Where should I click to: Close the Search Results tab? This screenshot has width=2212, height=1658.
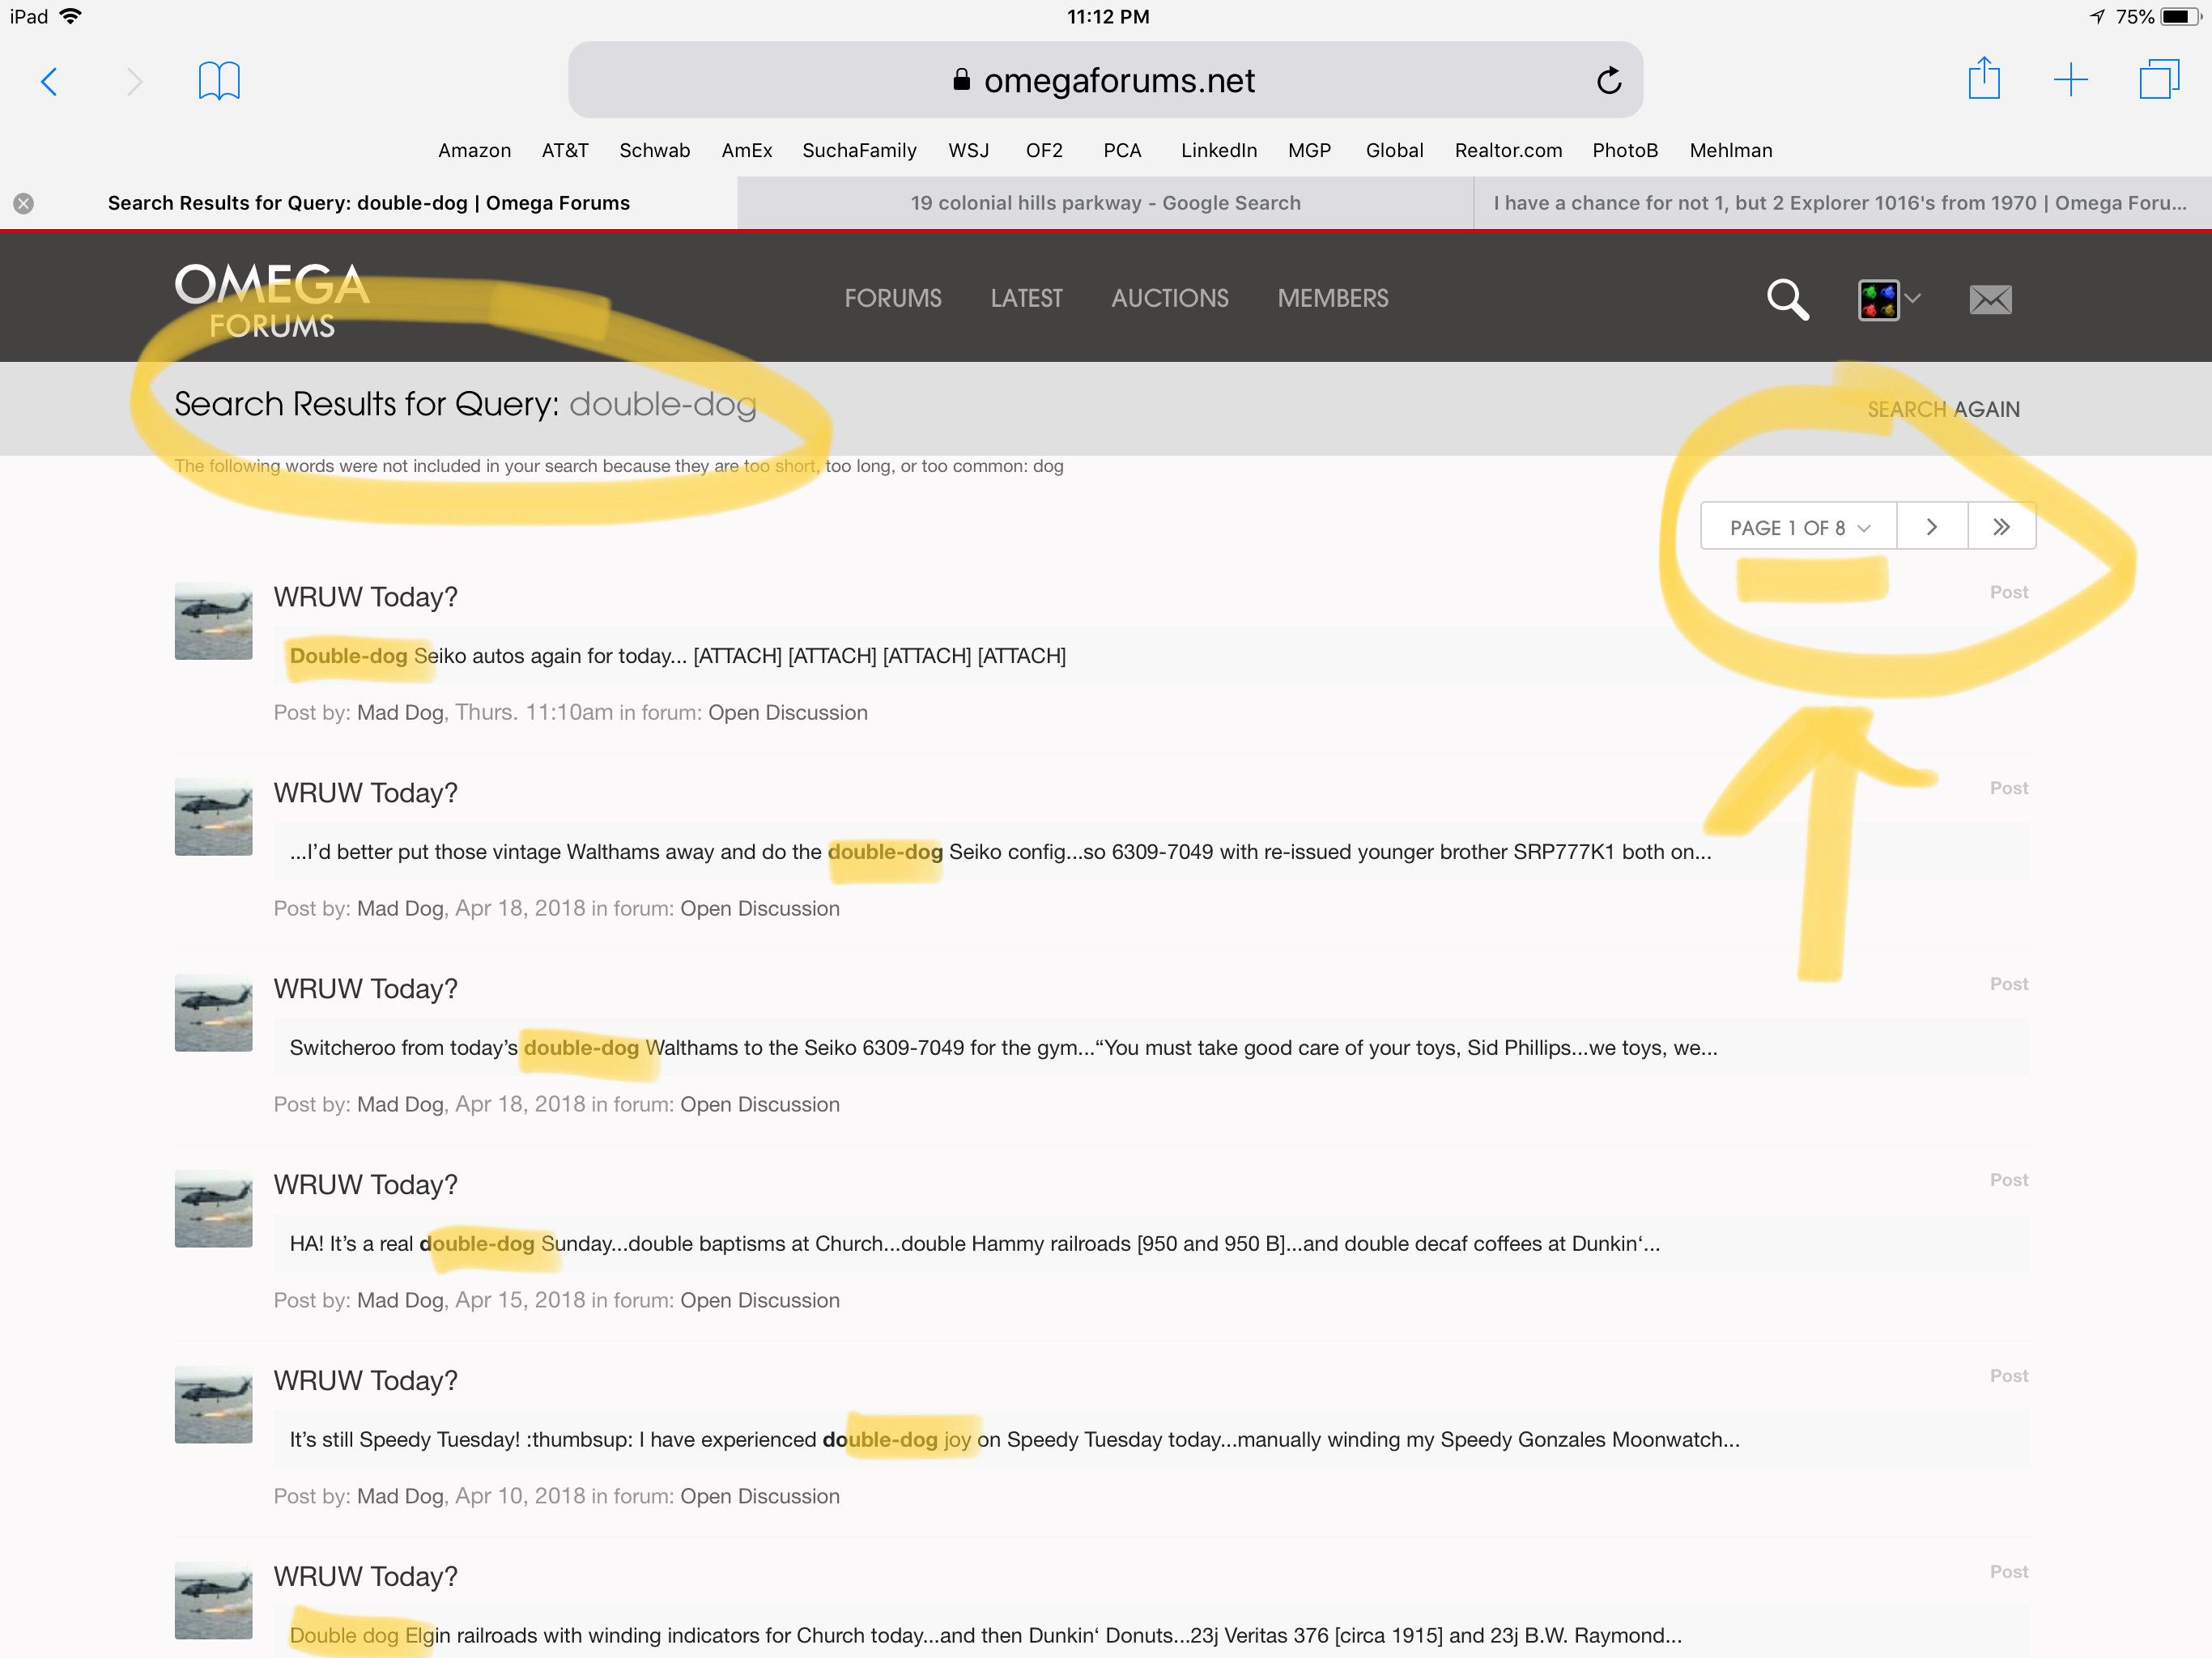click(x=24, y=204)
